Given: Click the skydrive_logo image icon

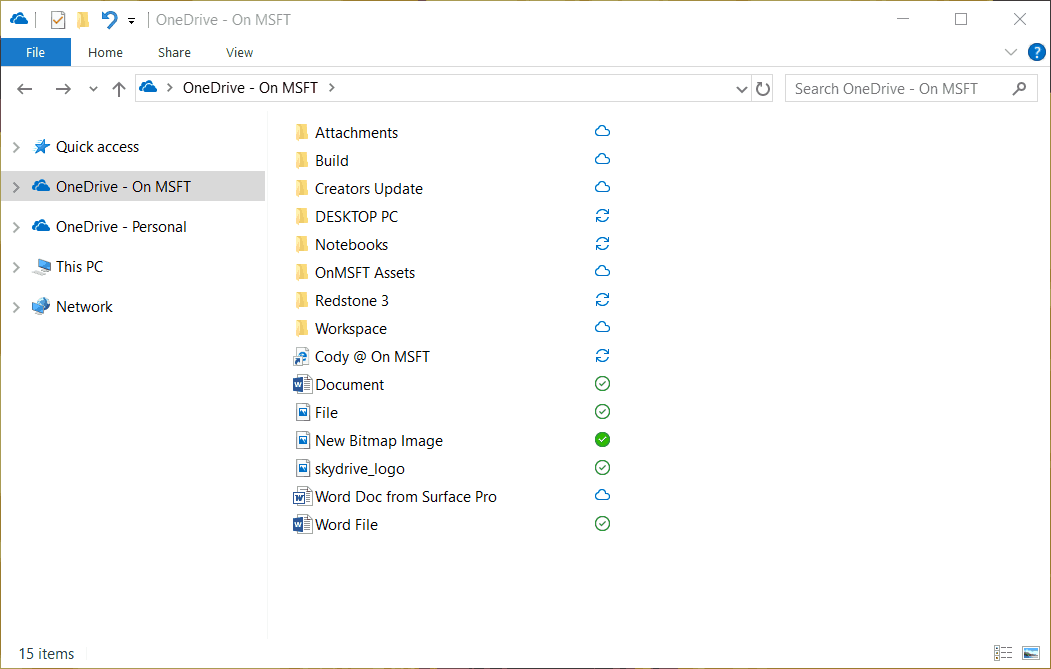Looking at the screenshot, I should [303, 468].
